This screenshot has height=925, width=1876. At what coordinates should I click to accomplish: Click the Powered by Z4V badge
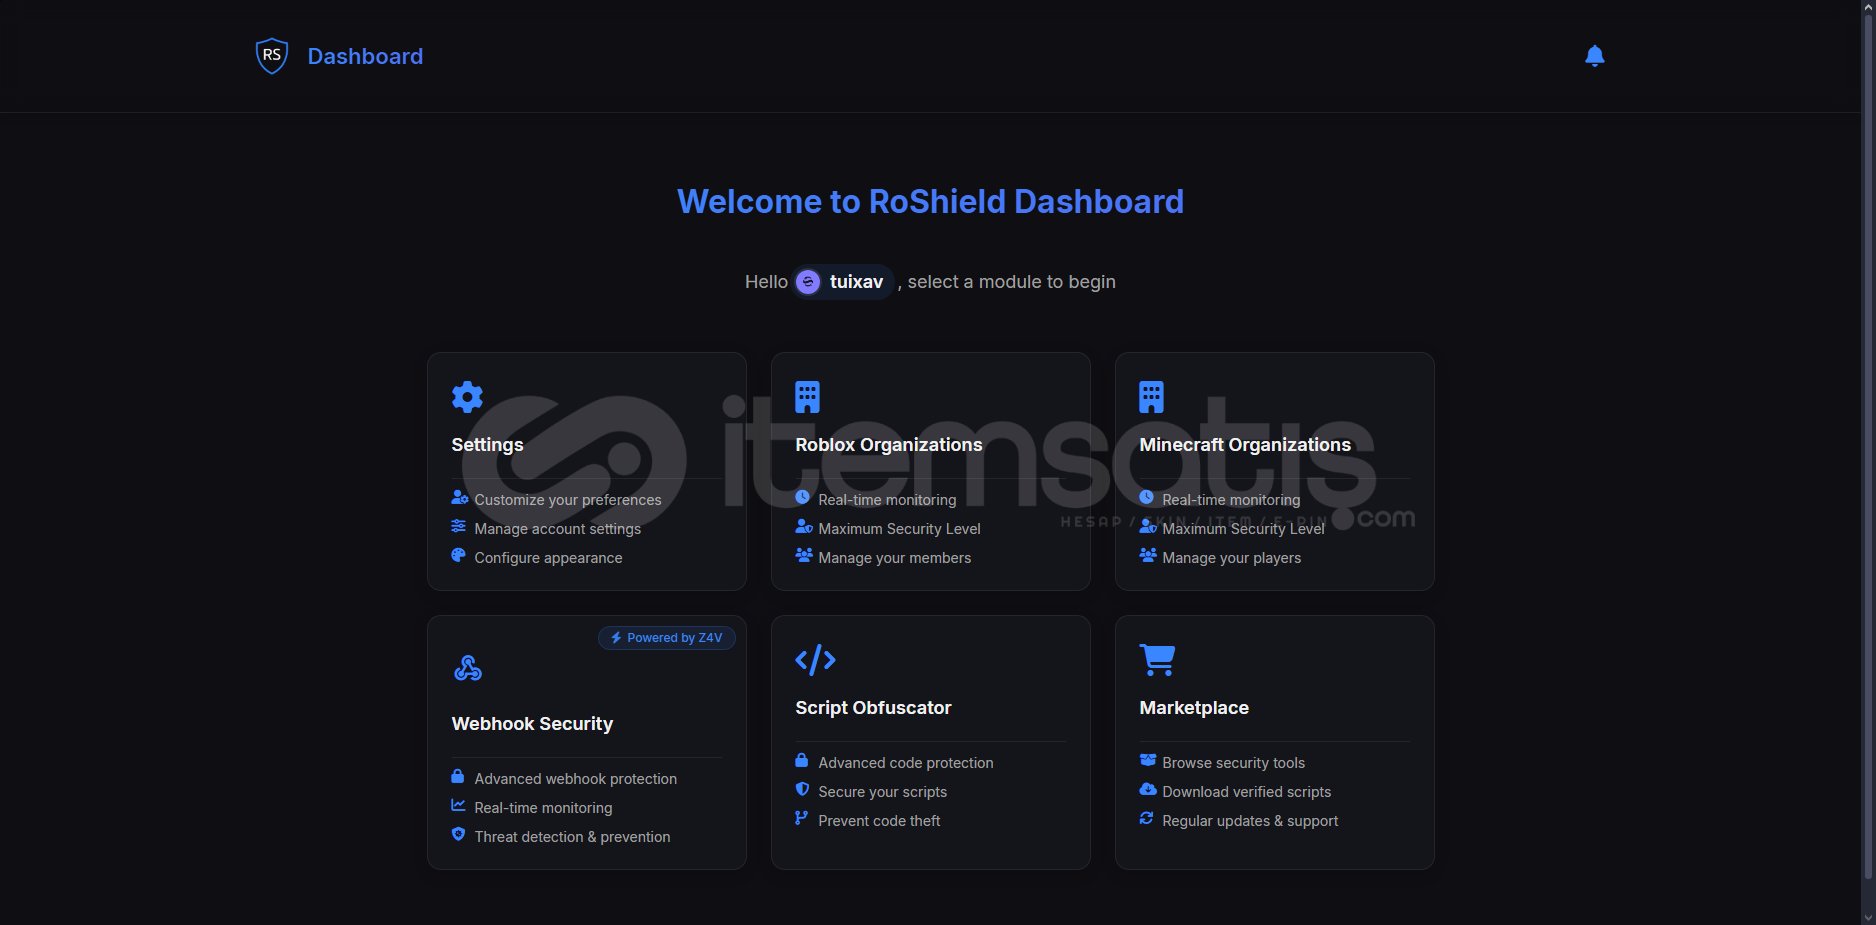click(x=667, y=638)
